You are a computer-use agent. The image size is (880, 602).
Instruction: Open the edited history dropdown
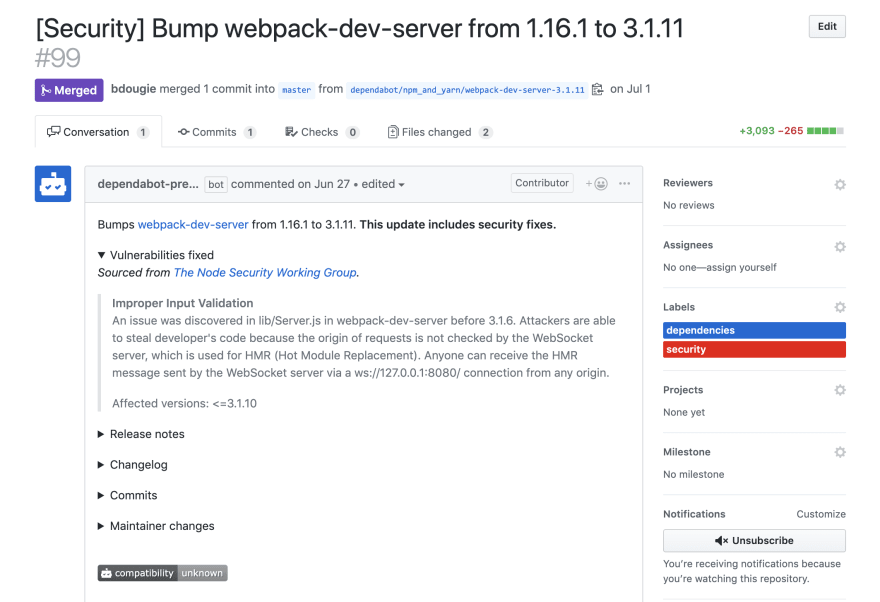(x=383, y=184)
